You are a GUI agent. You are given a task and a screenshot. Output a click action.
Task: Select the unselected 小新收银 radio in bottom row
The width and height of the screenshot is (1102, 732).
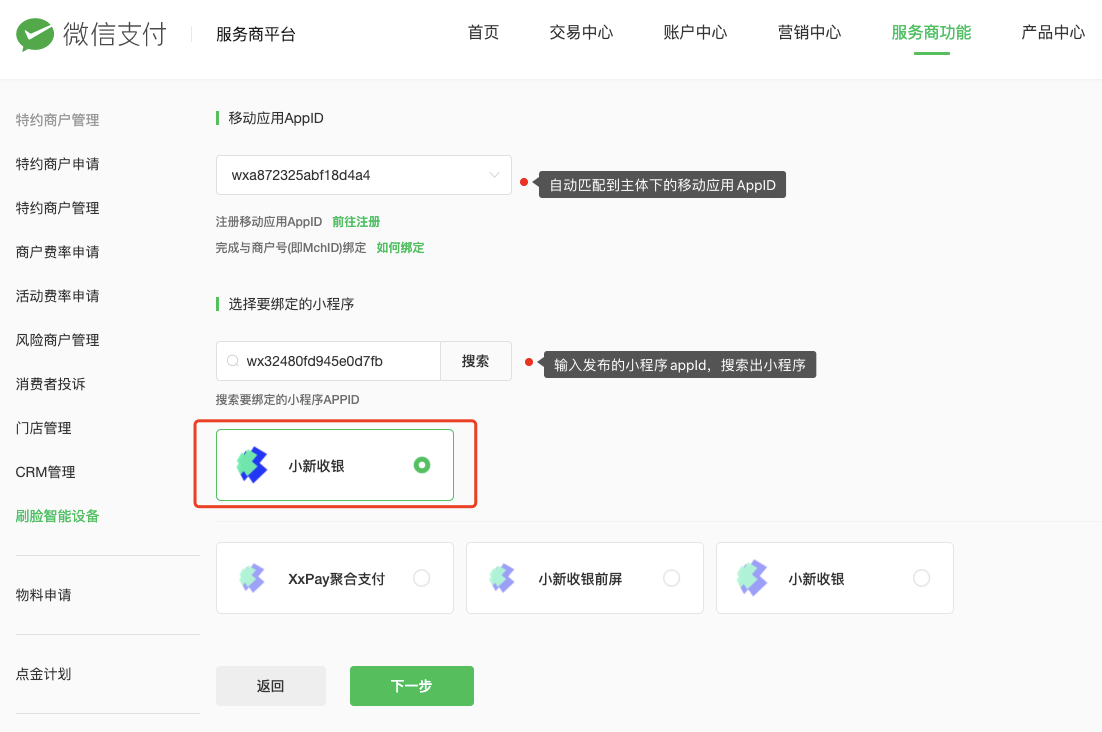pyautogui.click(x=921, y=578)
